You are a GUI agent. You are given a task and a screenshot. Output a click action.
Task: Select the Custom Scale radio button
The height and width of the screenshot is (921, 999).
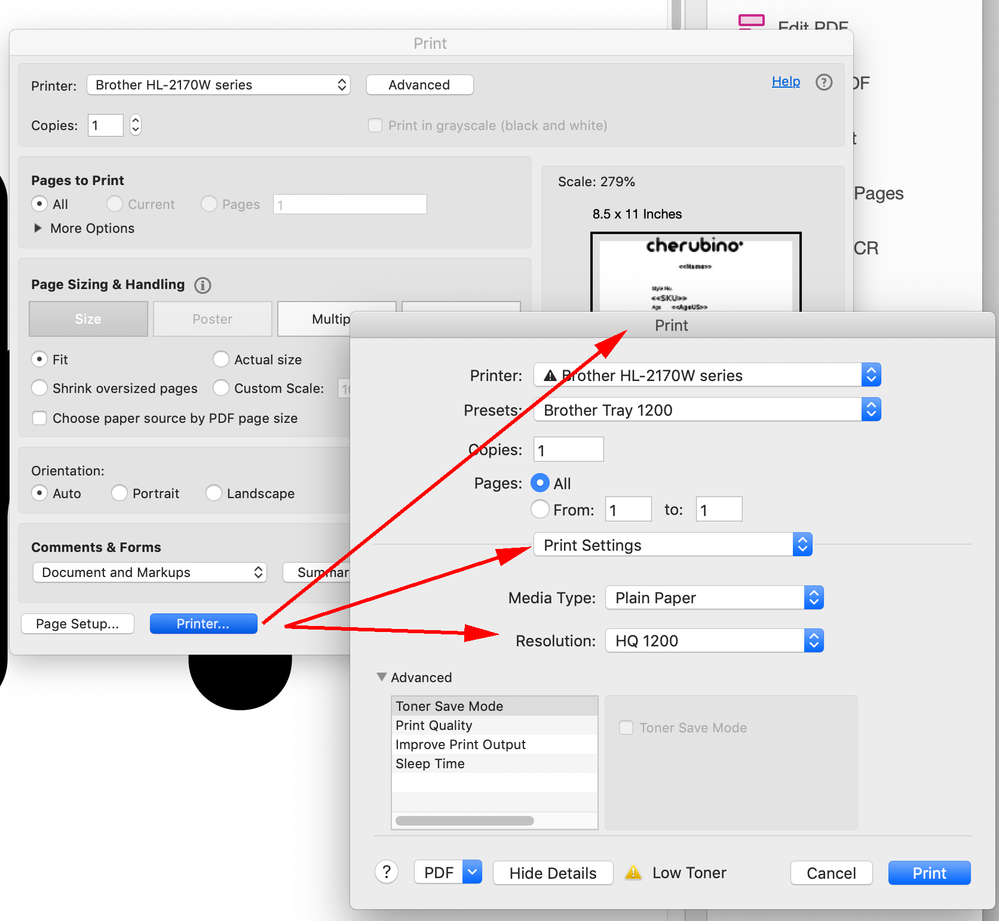[x=221, y=388]
